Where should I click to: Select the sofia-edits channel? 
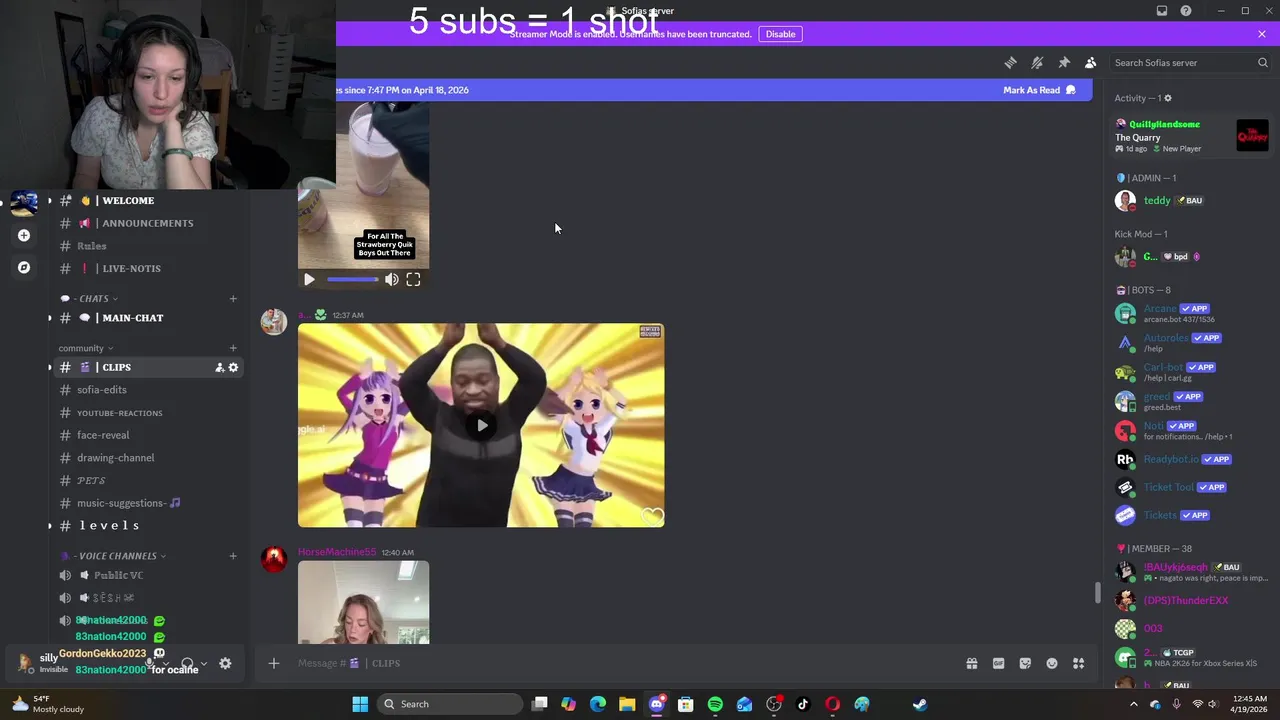146,390
